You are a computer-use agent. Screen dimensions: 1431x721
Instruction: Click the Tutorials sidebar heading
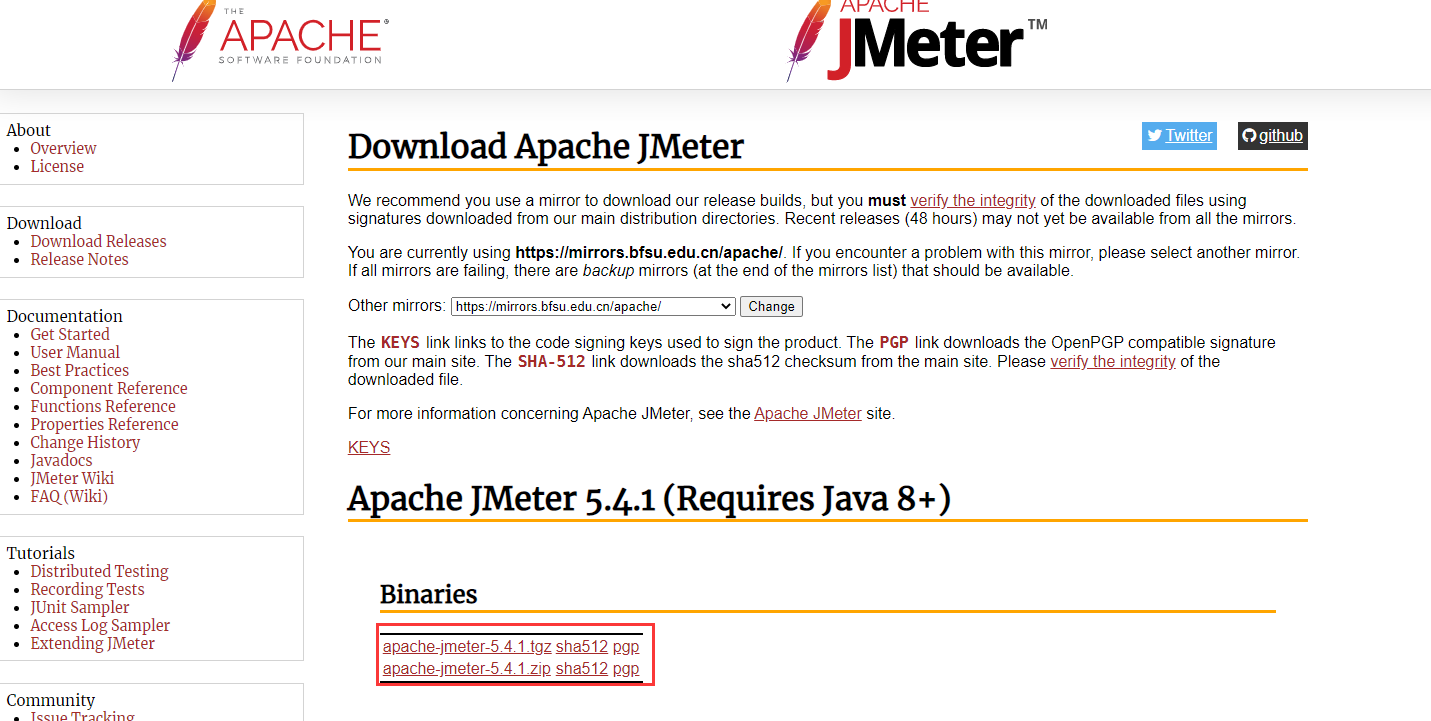[41, 553]
